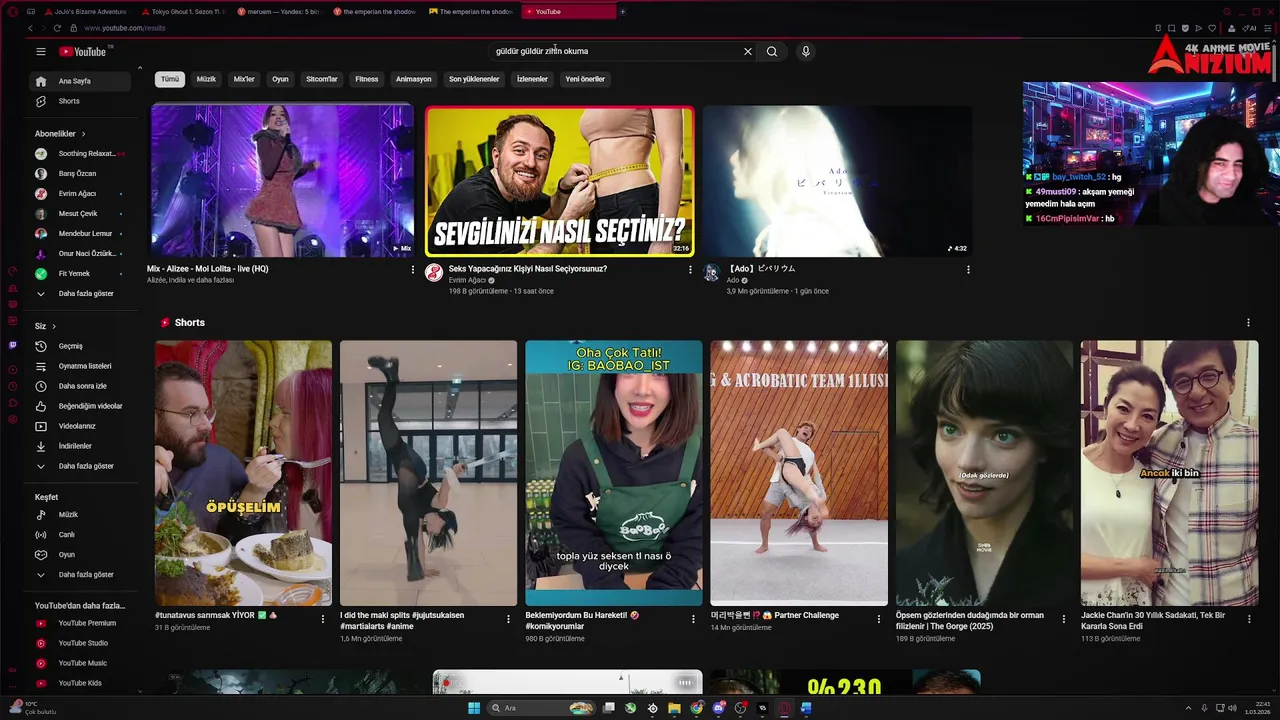Select the Animasyon filter chip
1280x720 pixels.
click(x=413, y=79)
